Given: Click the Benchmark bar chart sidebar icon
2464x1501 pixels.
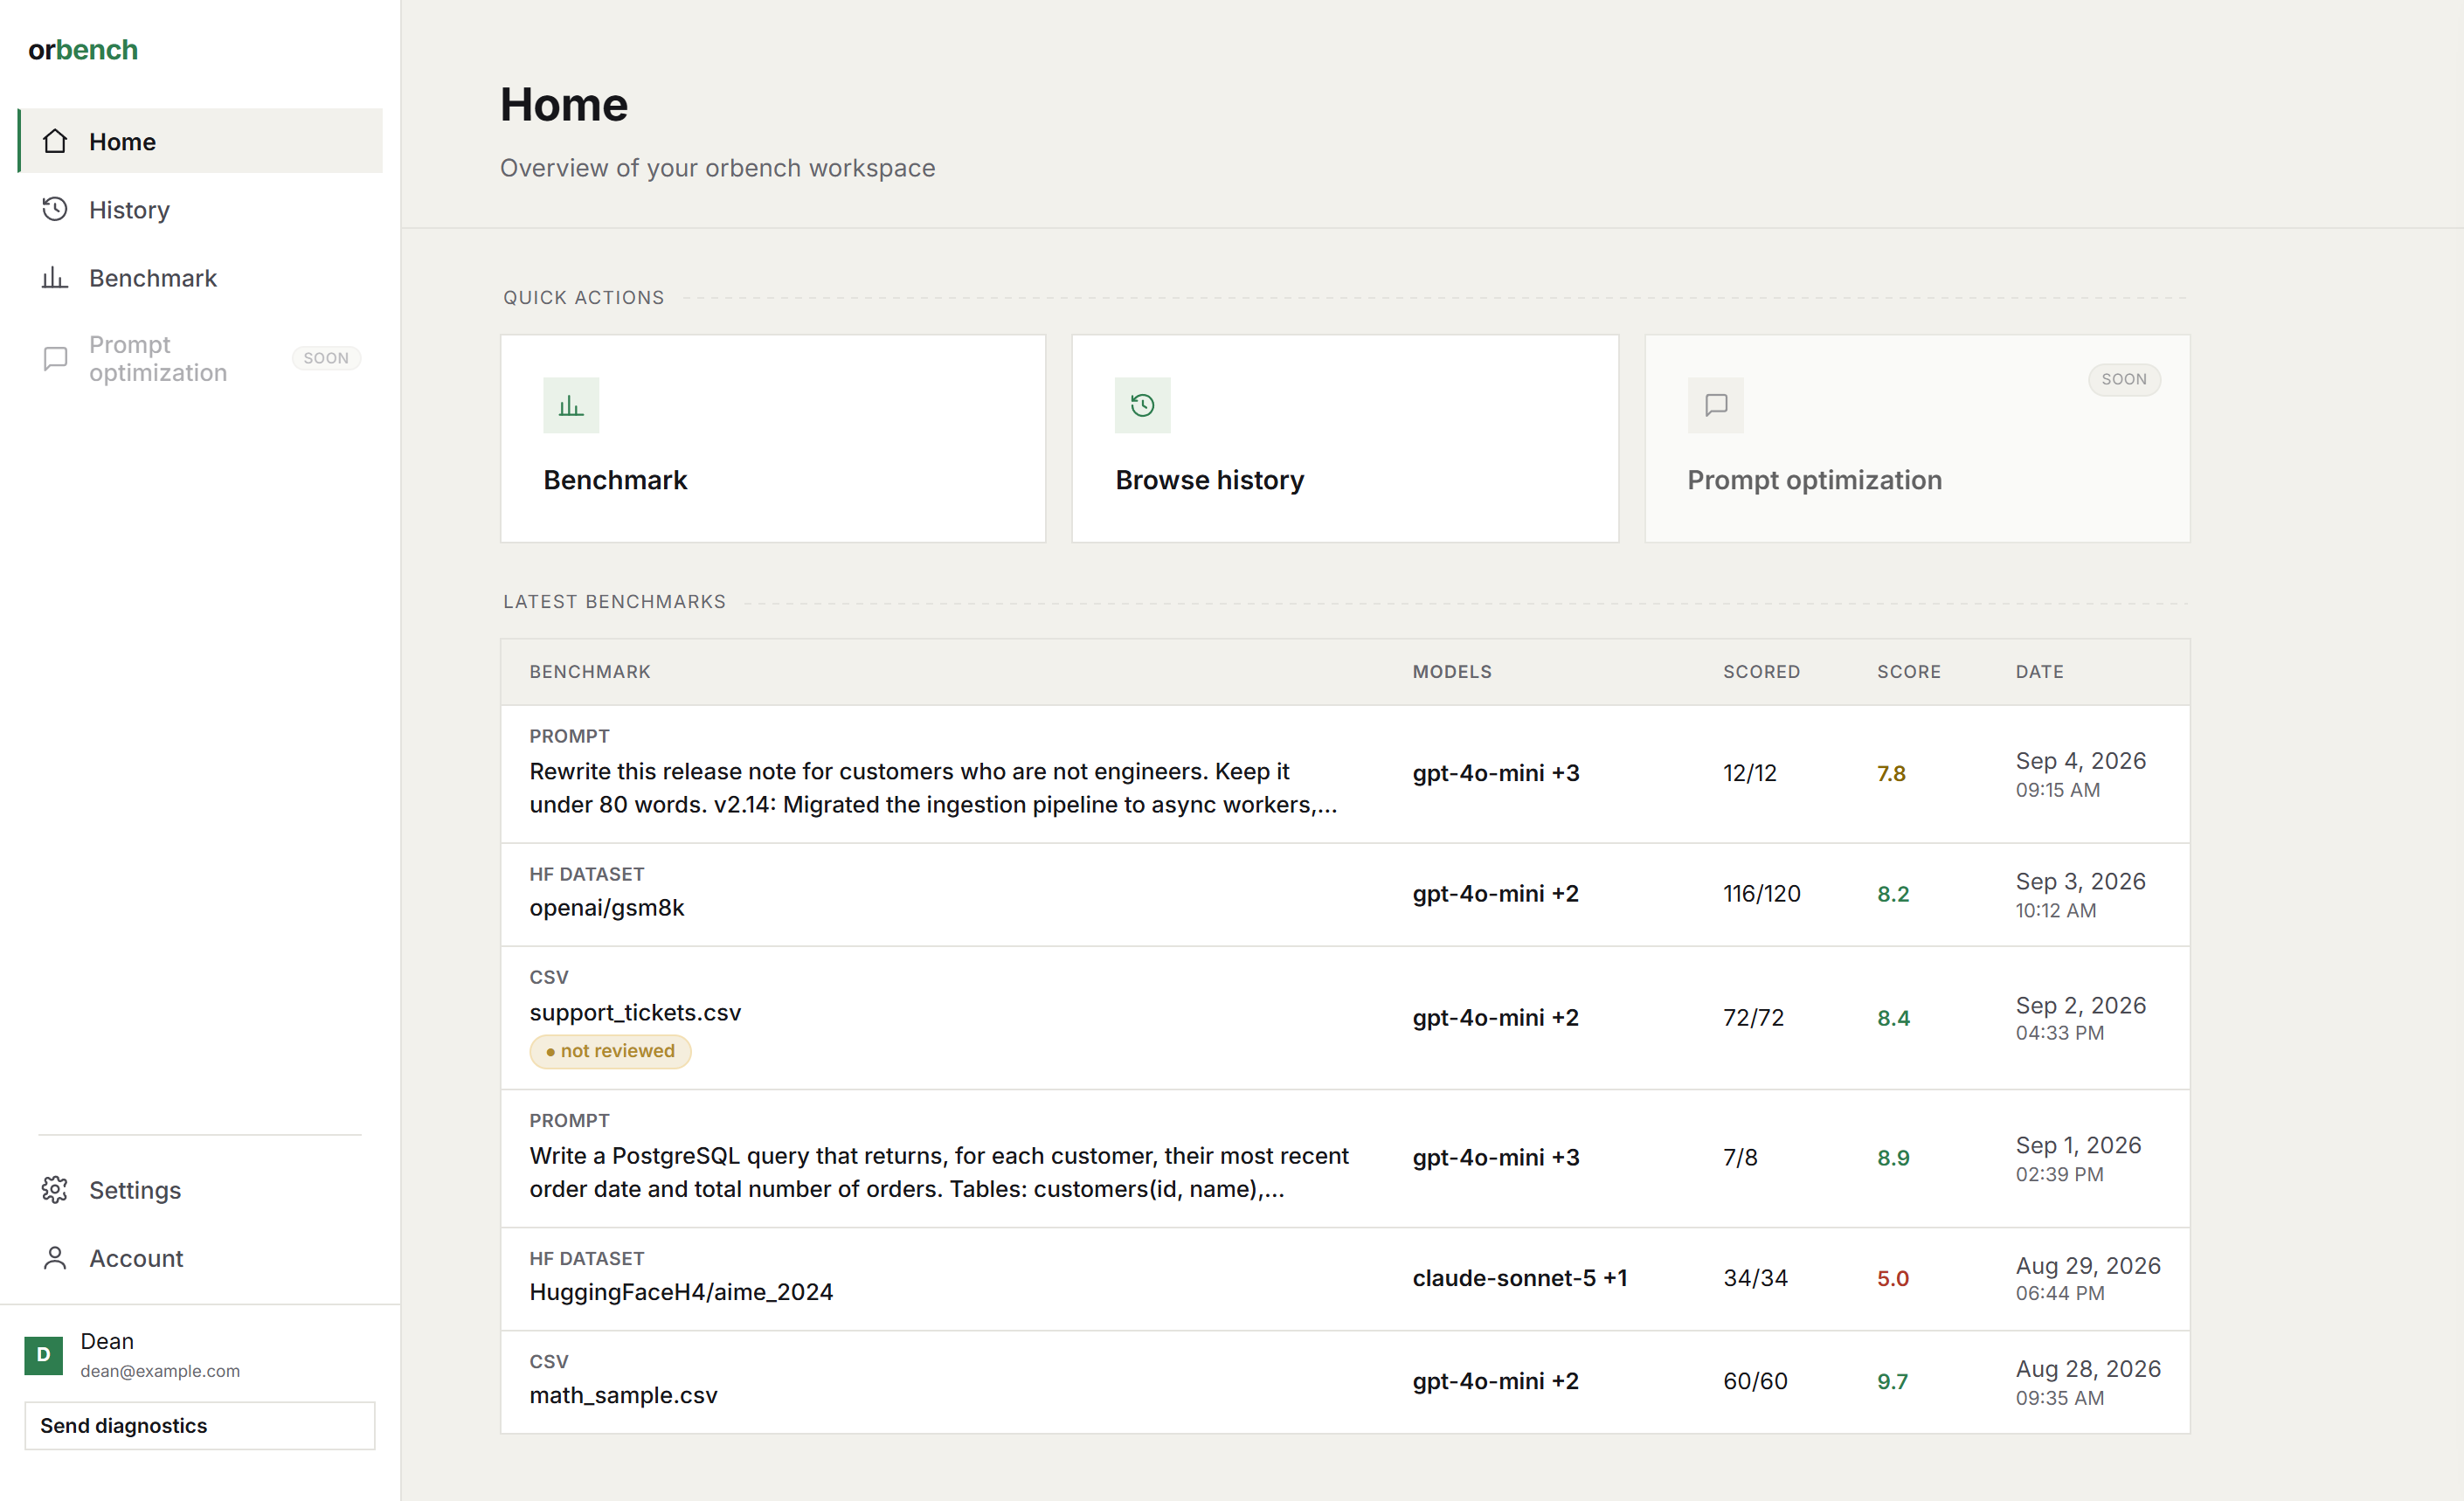Looking at the screenshot, I should click(55, 277).
